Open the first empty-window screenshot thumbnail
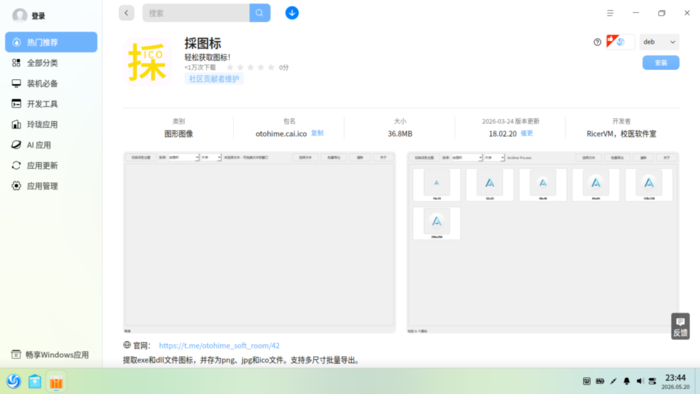This screenshot has height=394, width=700. click(259, 242)
